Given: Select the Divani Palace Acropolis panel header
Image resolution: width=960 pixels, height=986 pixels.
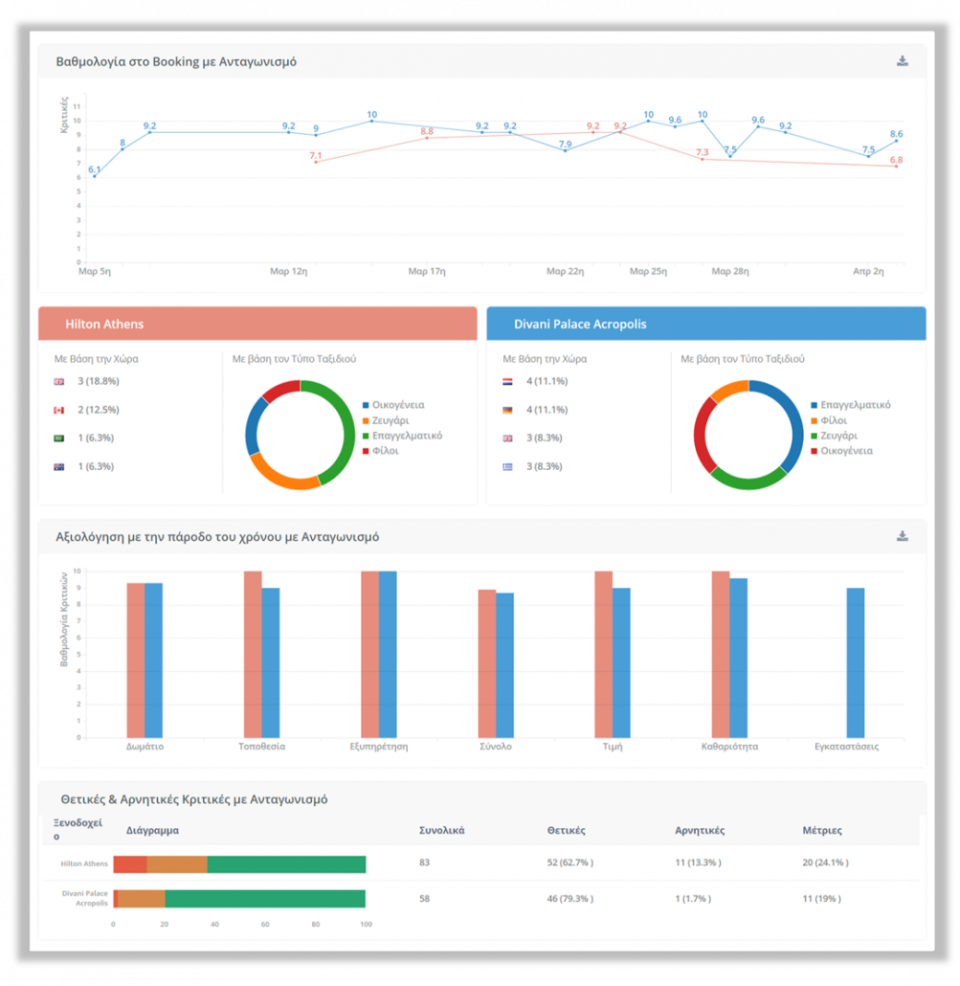Looking at the screenshot, I should tap(705, 324).
